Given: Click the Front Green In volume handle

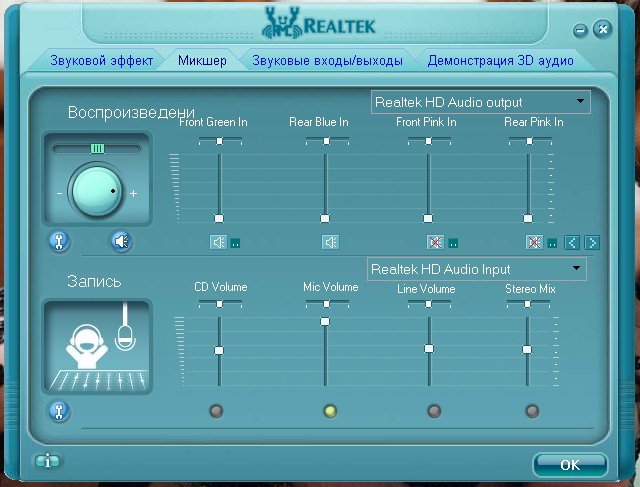Looking at the screenshot, I should pyautogui.click(x=219, y=218).
